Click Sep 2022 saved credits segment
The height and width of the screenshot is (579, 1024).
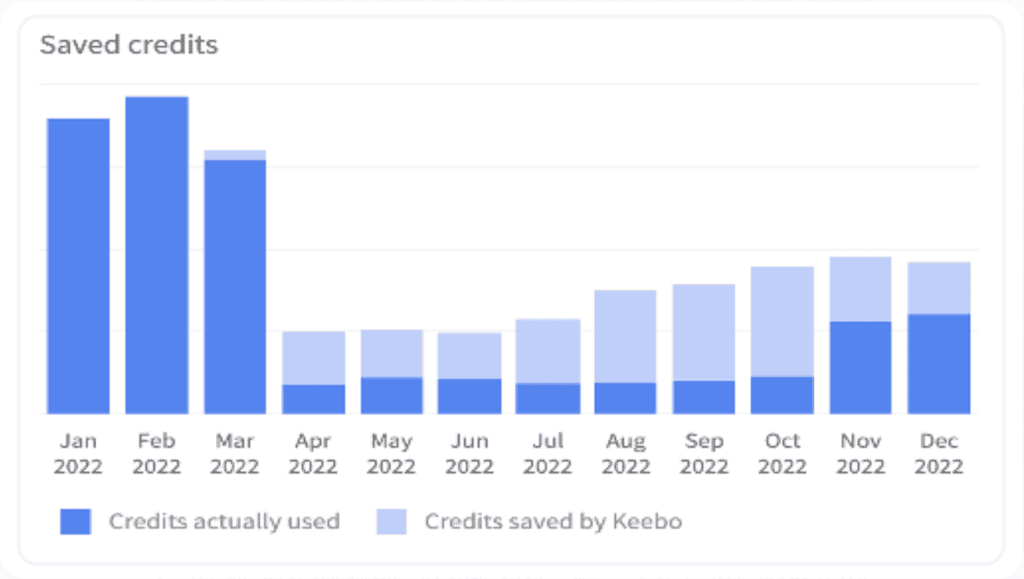pyautogui.click(x=704, y=332)
